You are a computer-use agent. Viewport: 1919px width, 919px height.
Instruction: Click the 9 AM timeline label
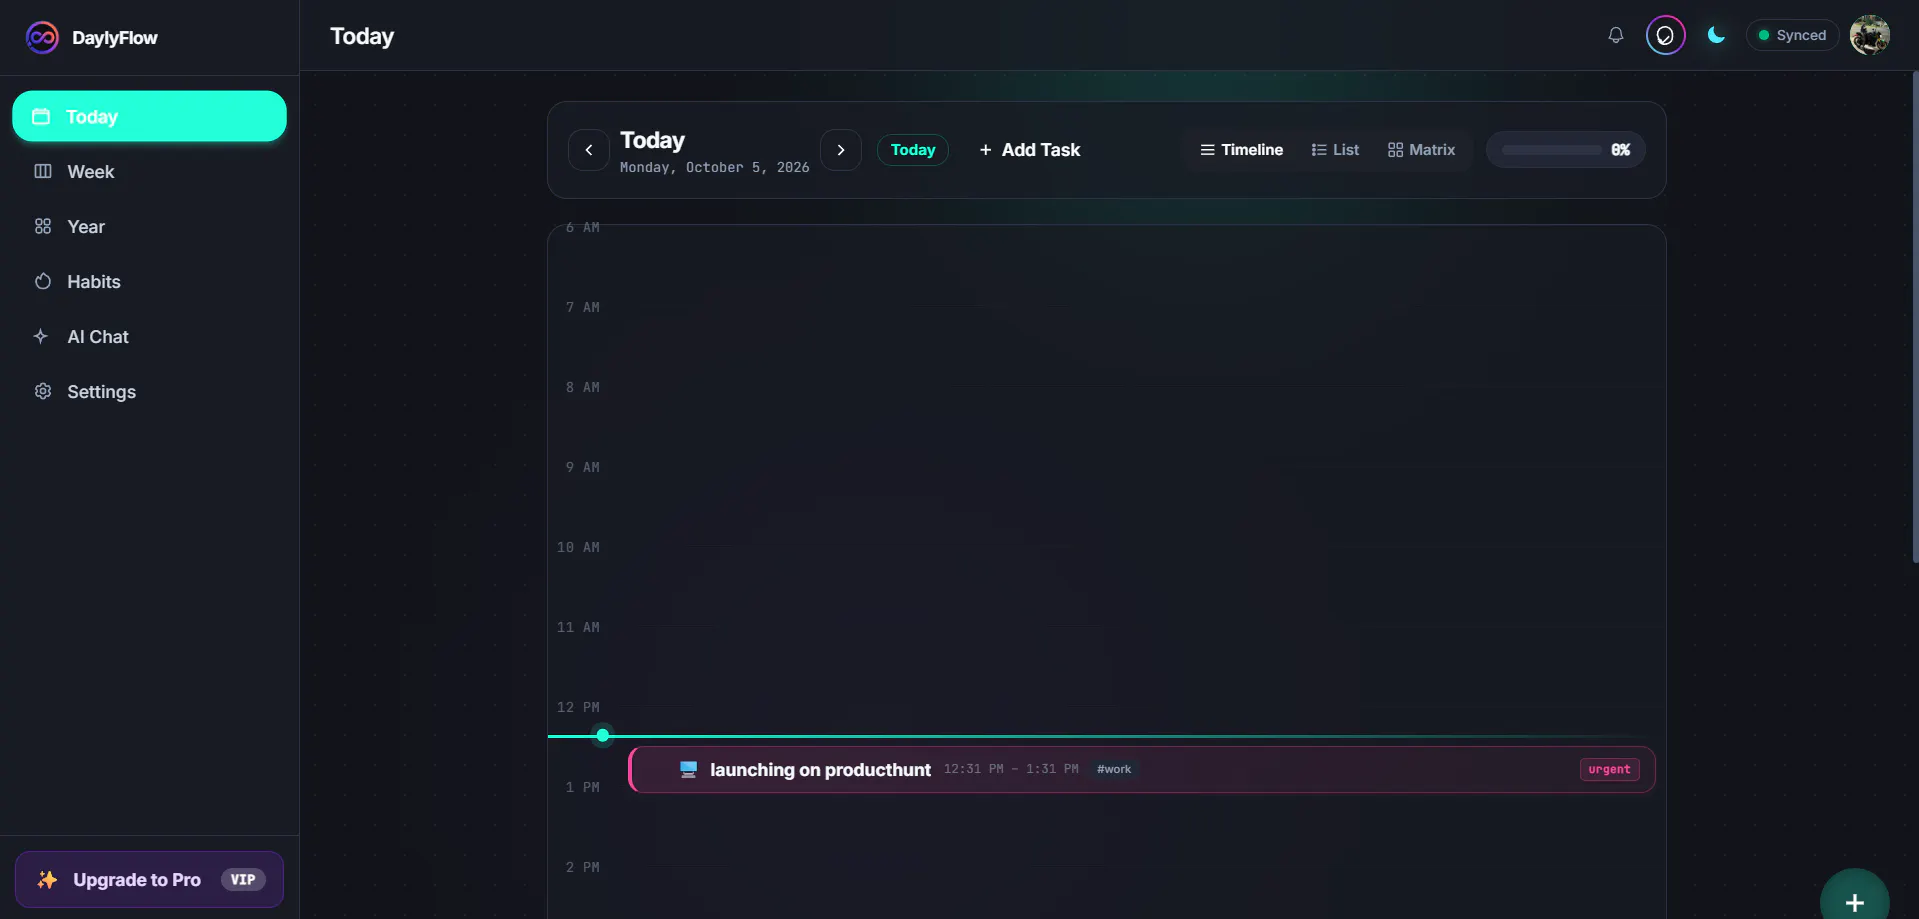tap(582, 467)
